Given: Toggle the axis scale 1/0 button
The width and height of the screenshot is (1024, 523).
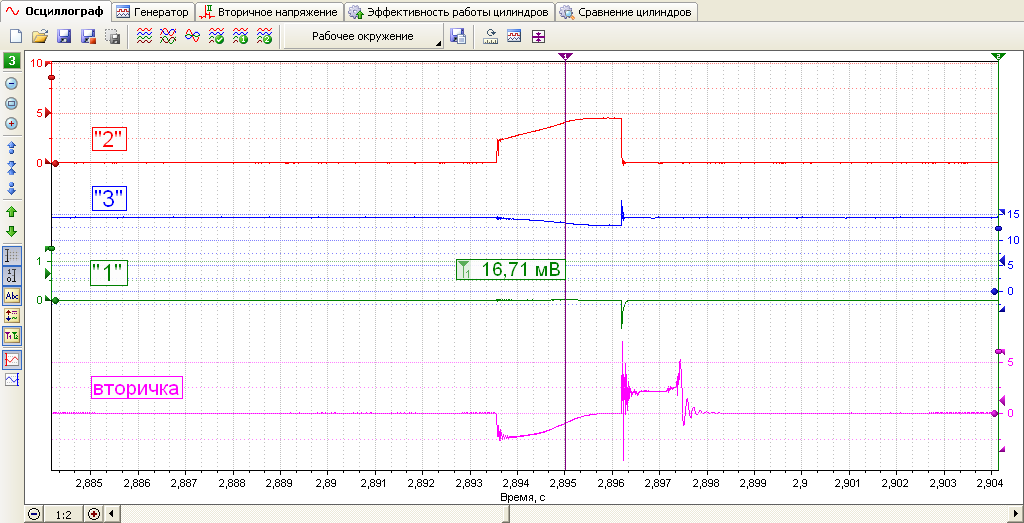Looking at the screenshot, I should [x=12, y=276].
